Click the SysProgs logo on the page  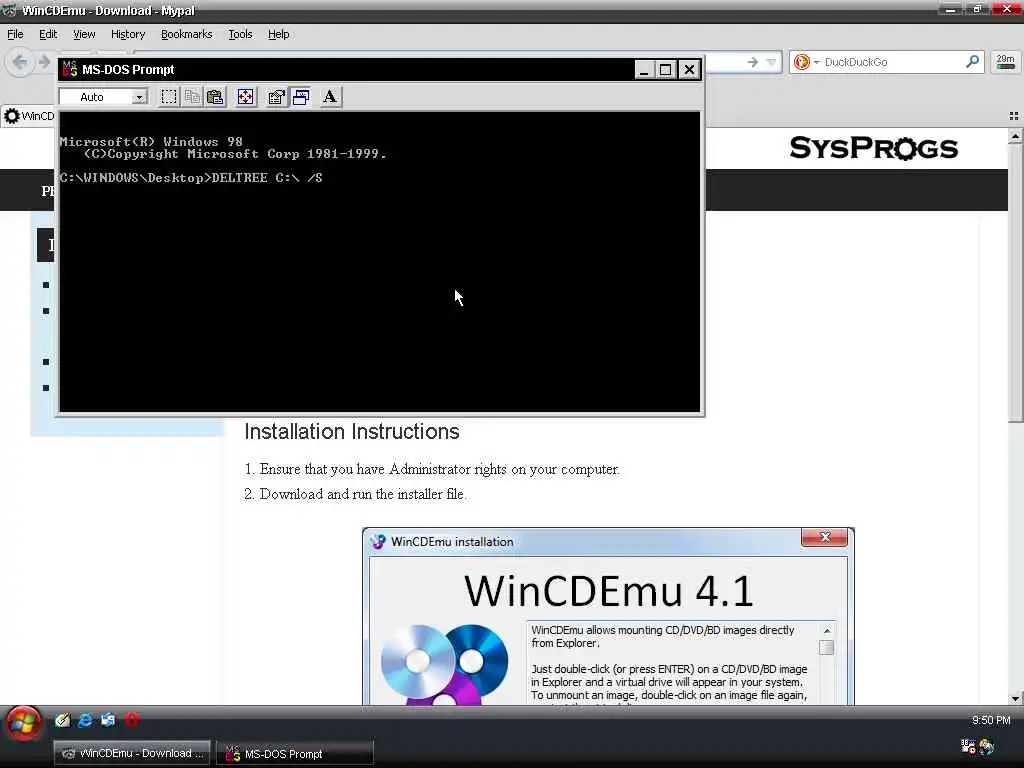[874, 148]
